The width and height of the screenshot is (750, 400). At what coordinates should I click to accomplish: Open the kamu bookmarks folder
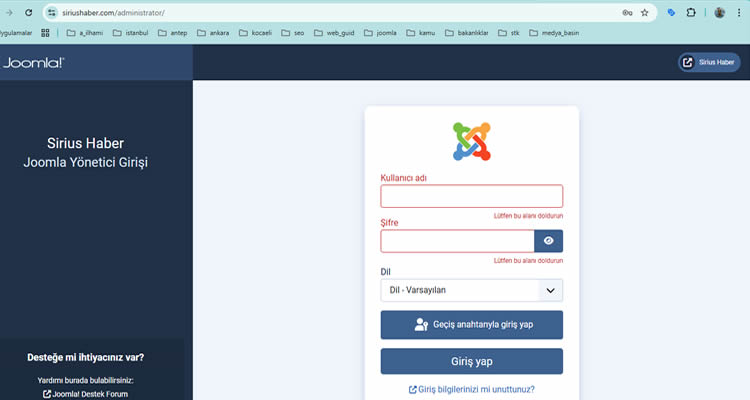421,33
